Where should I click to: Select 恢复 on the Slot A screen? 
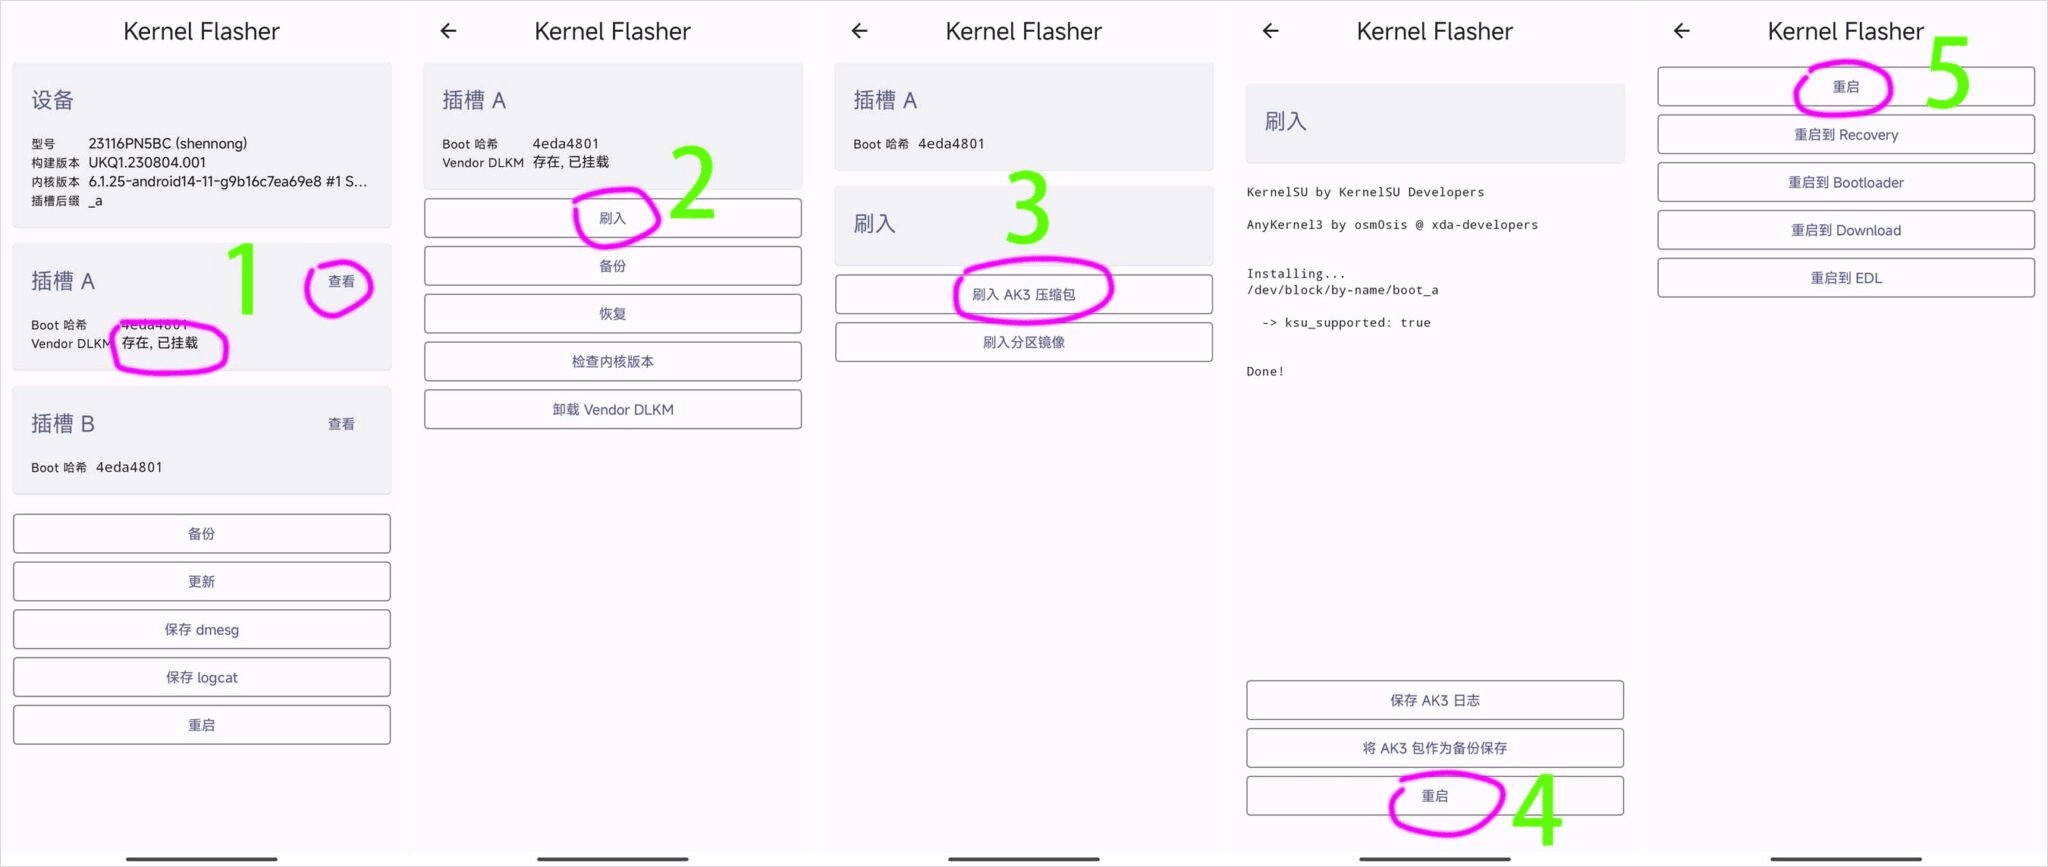612,313
